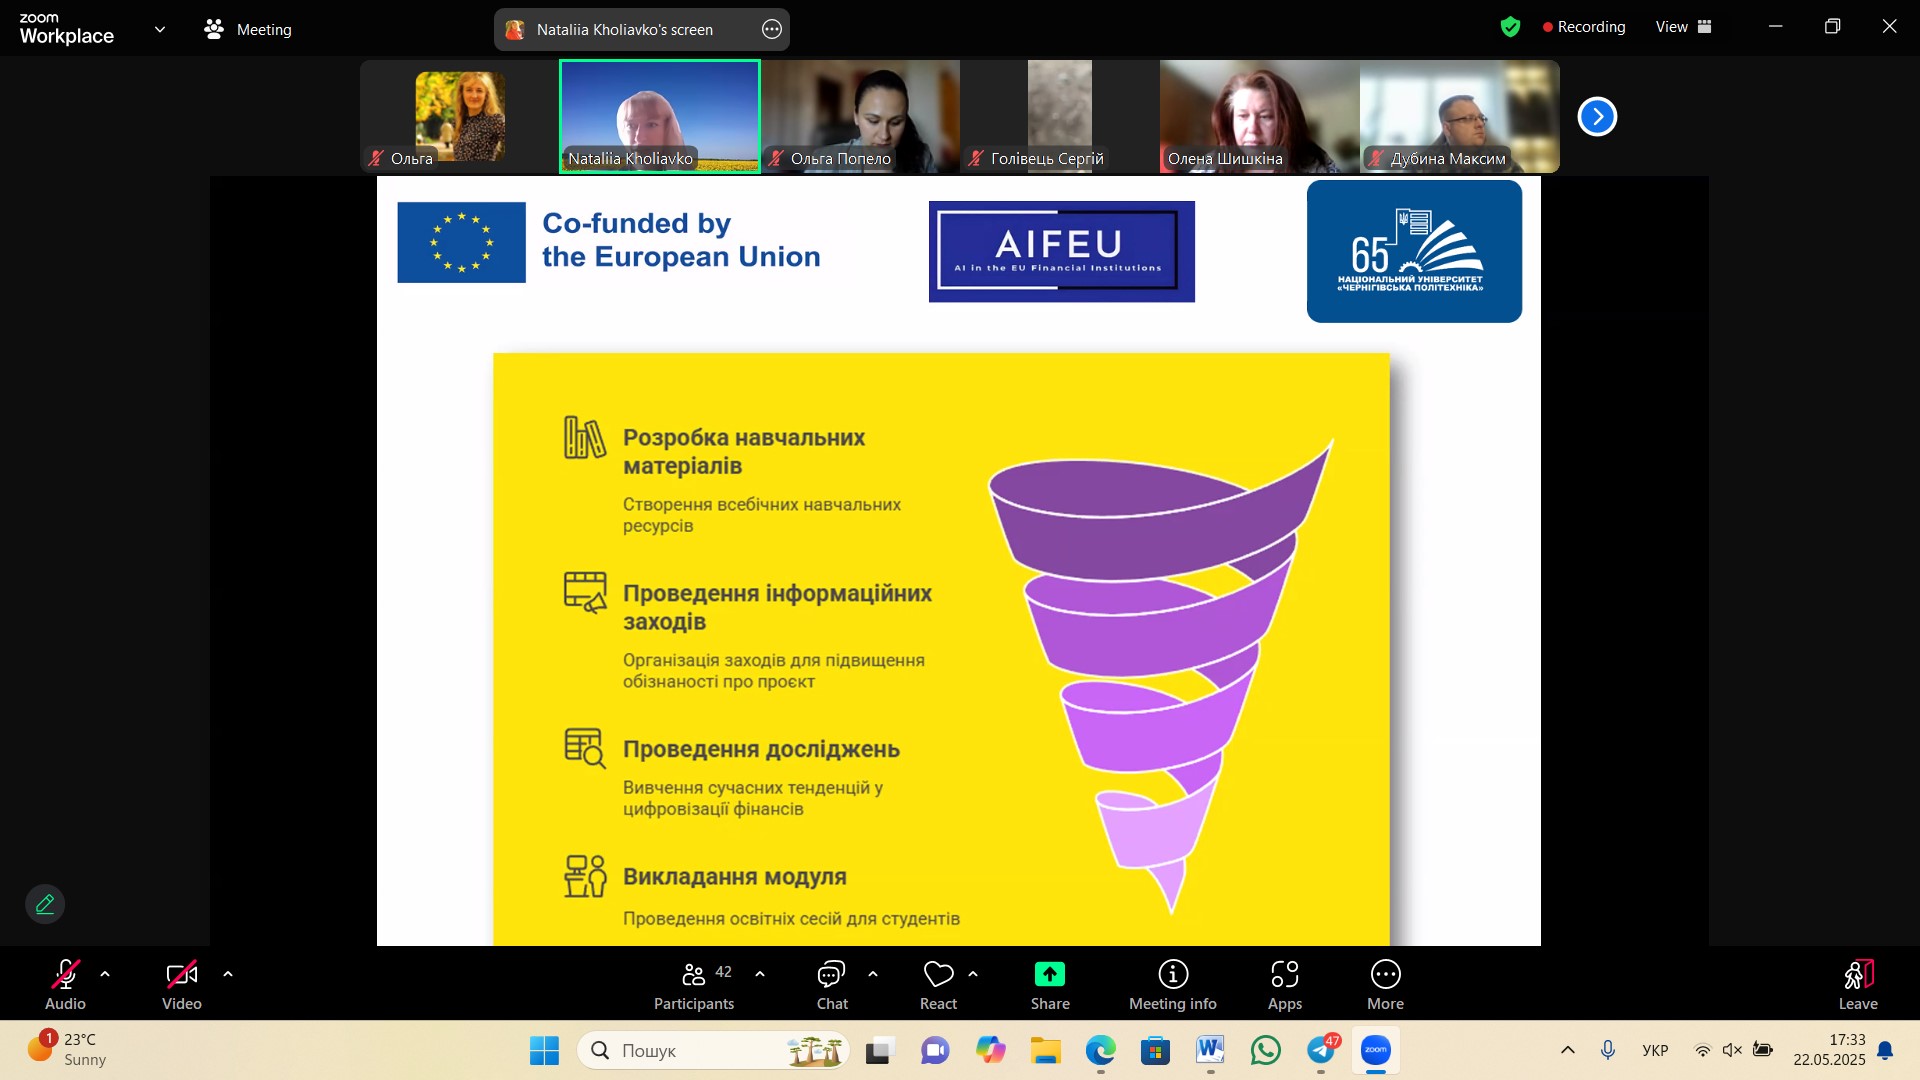Open the Apps panel

1284,985
